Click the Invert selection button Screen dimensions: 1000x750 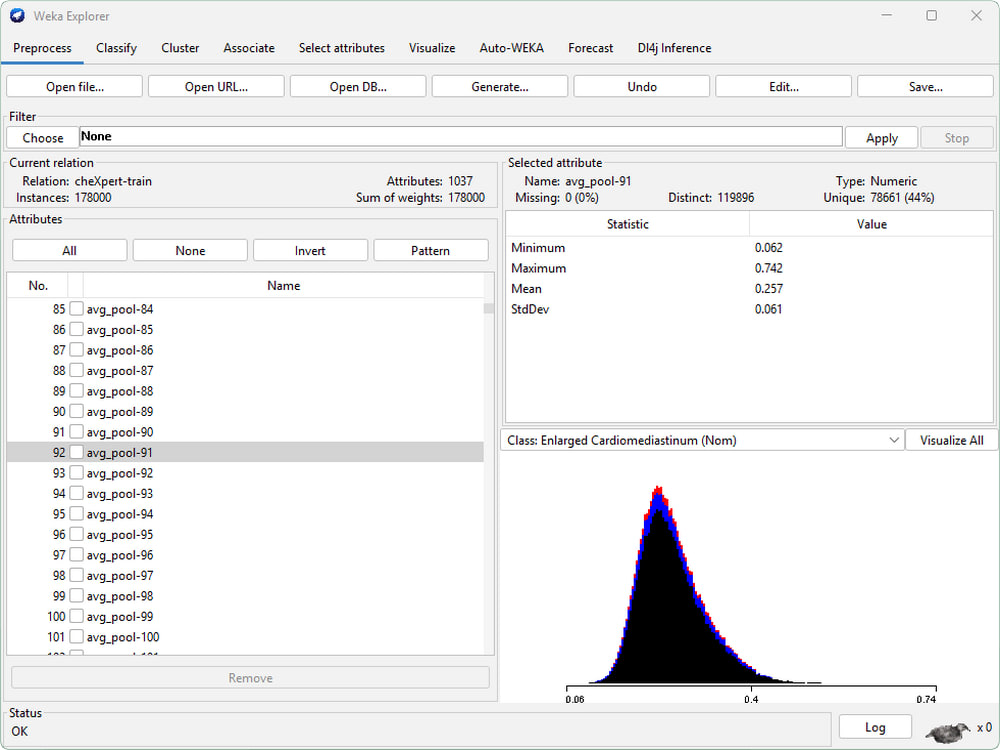point(310,251)
